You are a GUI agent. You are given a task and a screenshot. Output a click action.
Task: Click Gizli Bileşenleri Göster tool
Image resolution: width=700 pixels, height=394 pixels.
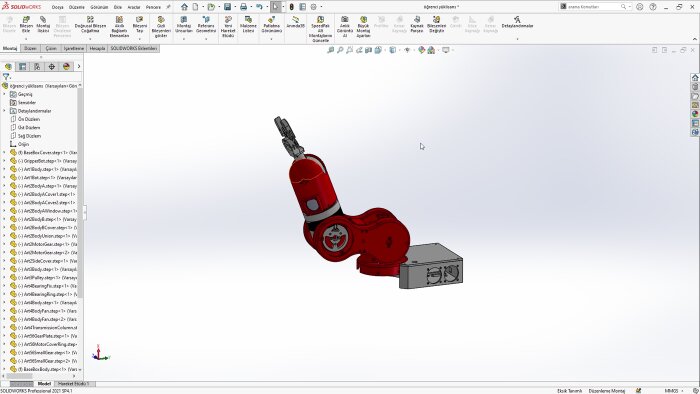tap(161, 27)
